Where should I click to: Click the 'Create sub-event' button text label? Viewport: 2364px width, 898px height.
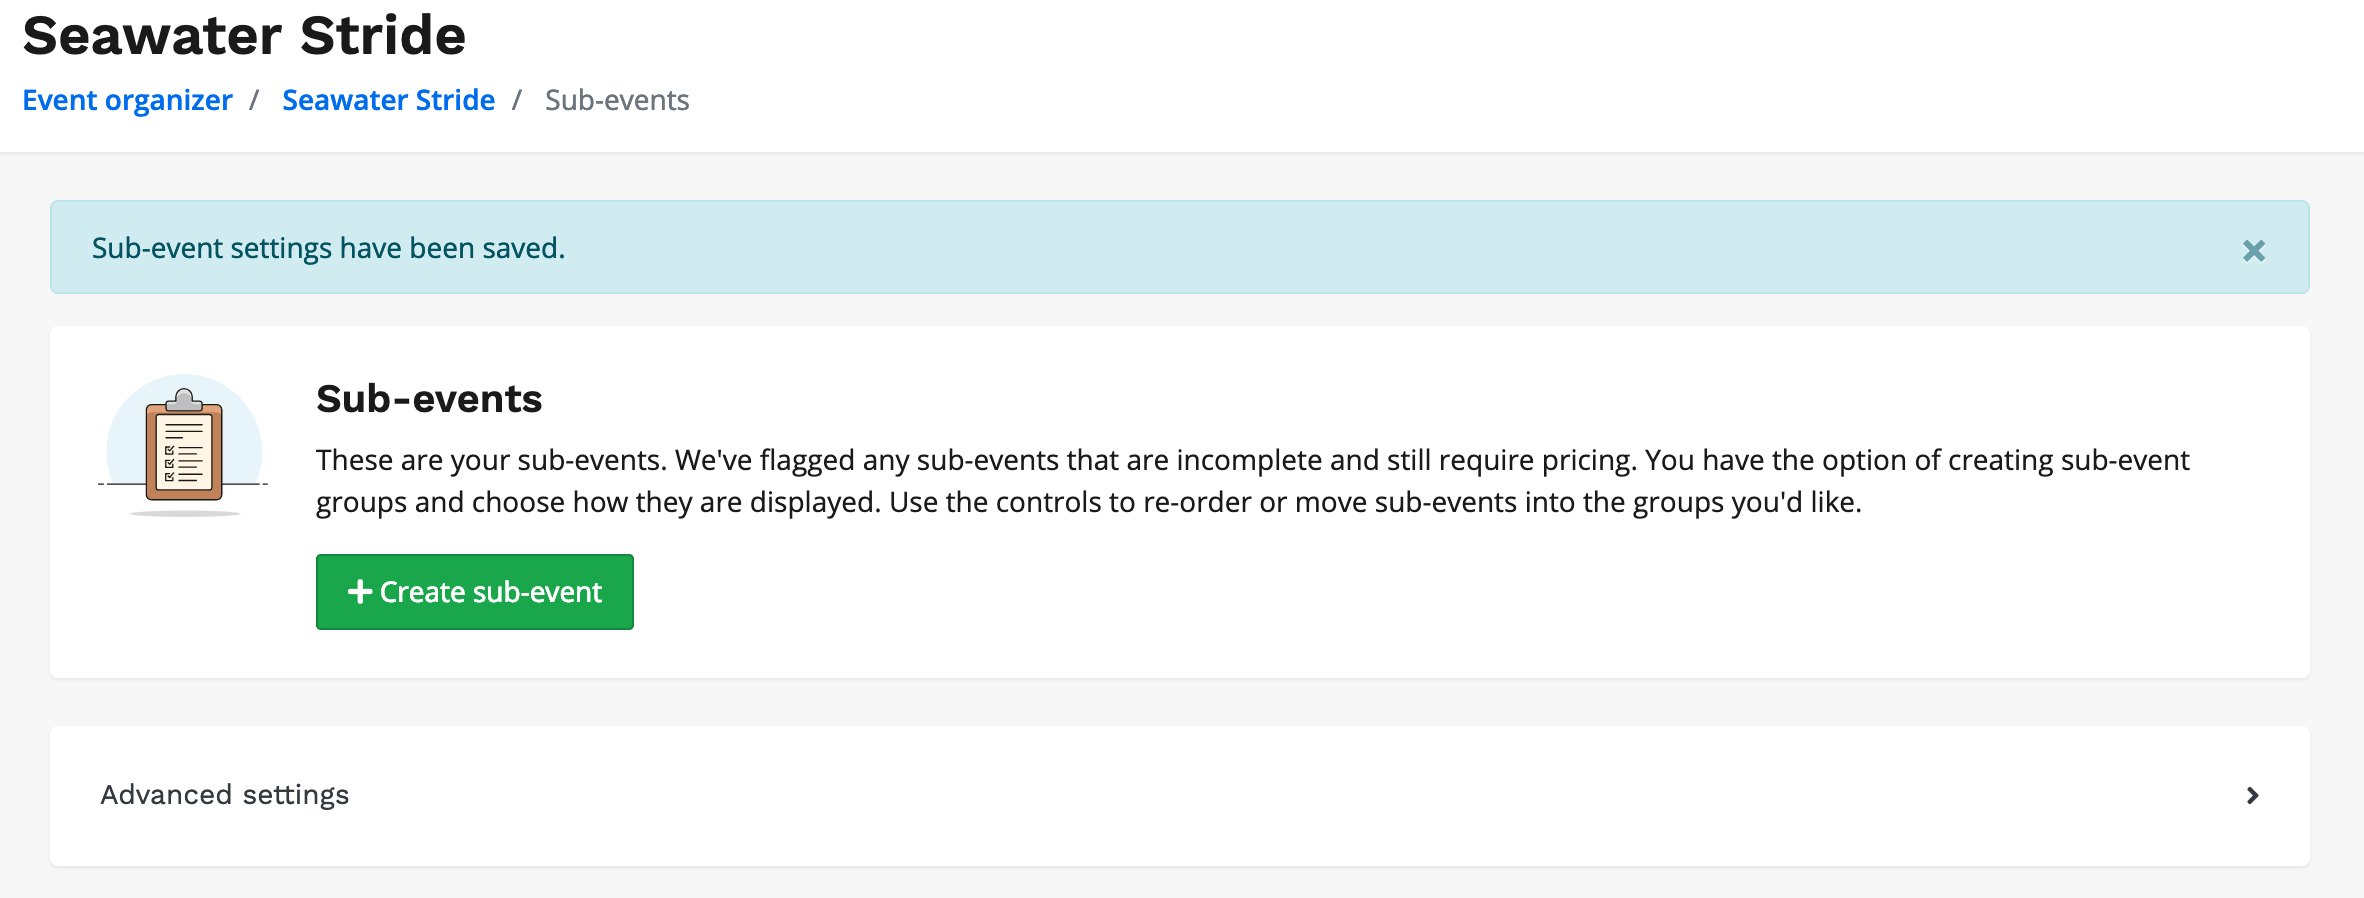coord(491,592)
